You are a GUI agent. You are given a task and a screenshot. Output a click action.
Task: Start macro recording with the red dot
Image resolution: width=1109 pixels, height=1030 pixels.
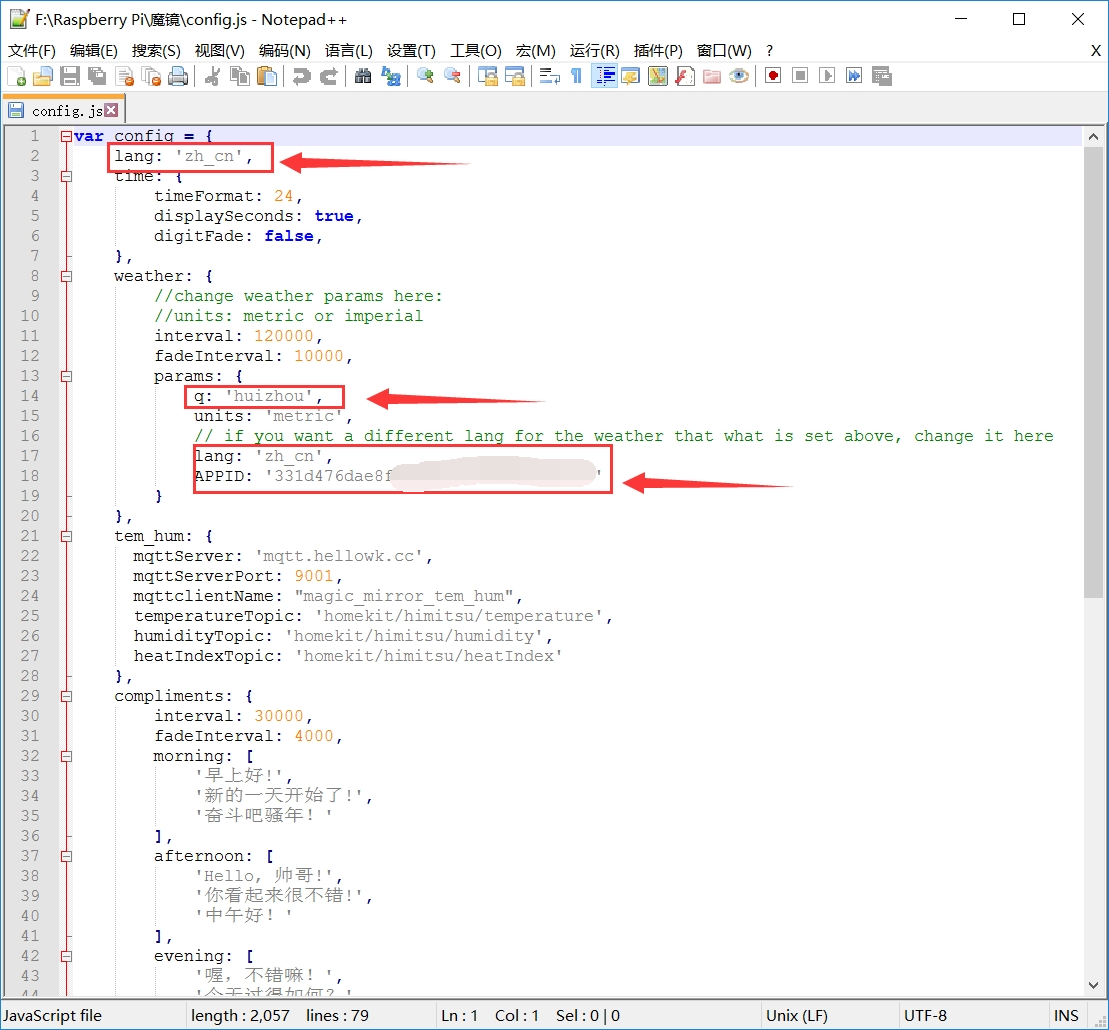coord(772,76)
